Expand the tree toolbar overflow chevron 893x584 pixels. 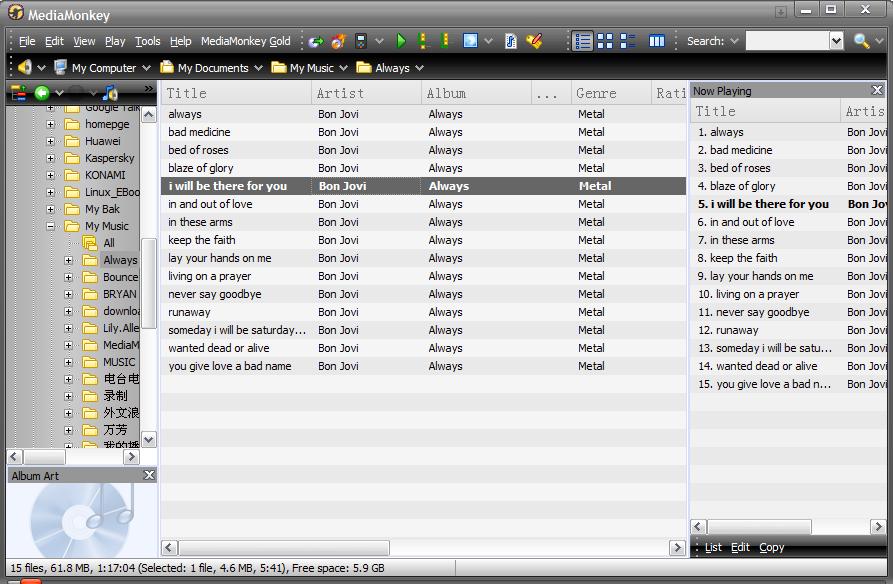coord(149,89)
